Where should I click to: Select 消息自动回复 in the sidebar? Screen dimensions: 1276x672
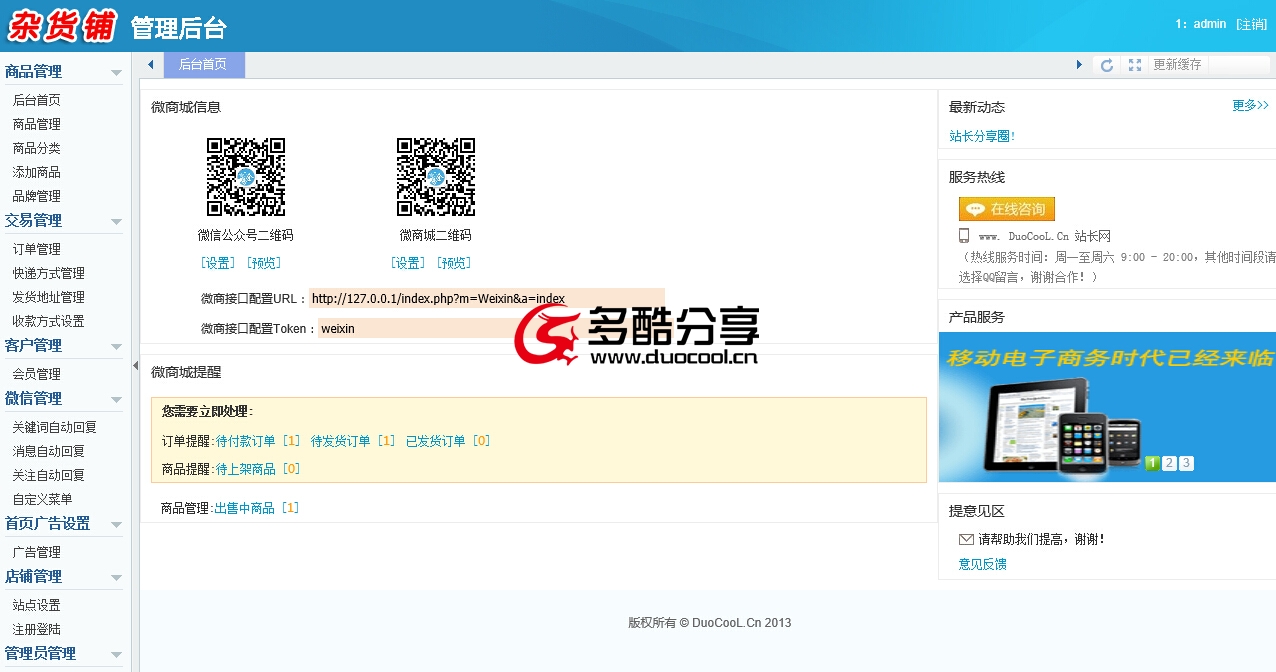[x=48, y=451]
